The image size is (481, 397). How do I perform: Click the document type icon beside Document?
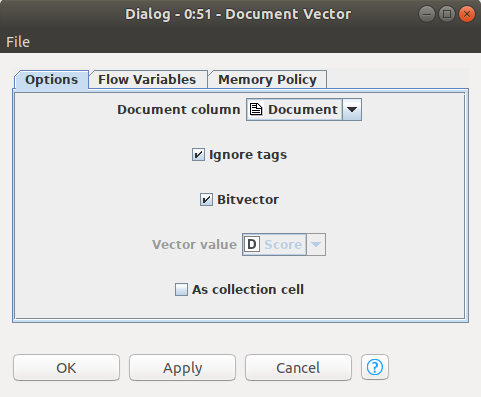(x=256, y=109)
